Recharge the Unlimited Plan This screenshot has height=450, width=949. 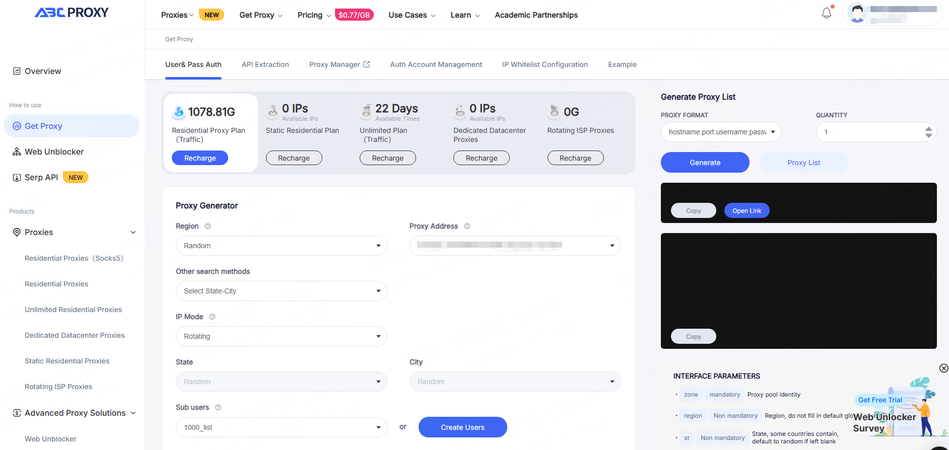(x=387, y=158)
